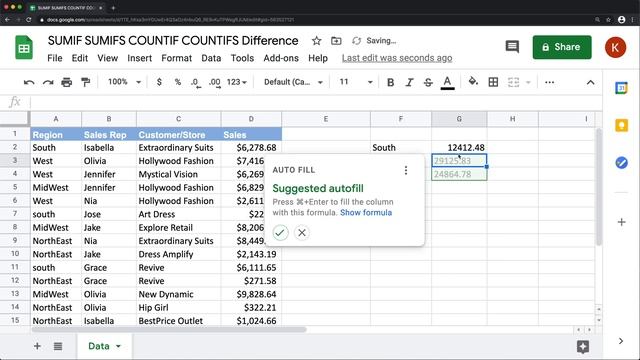Toggle italic formatting
This screenshot has height=360, width=640.
[x=409, y=82]
